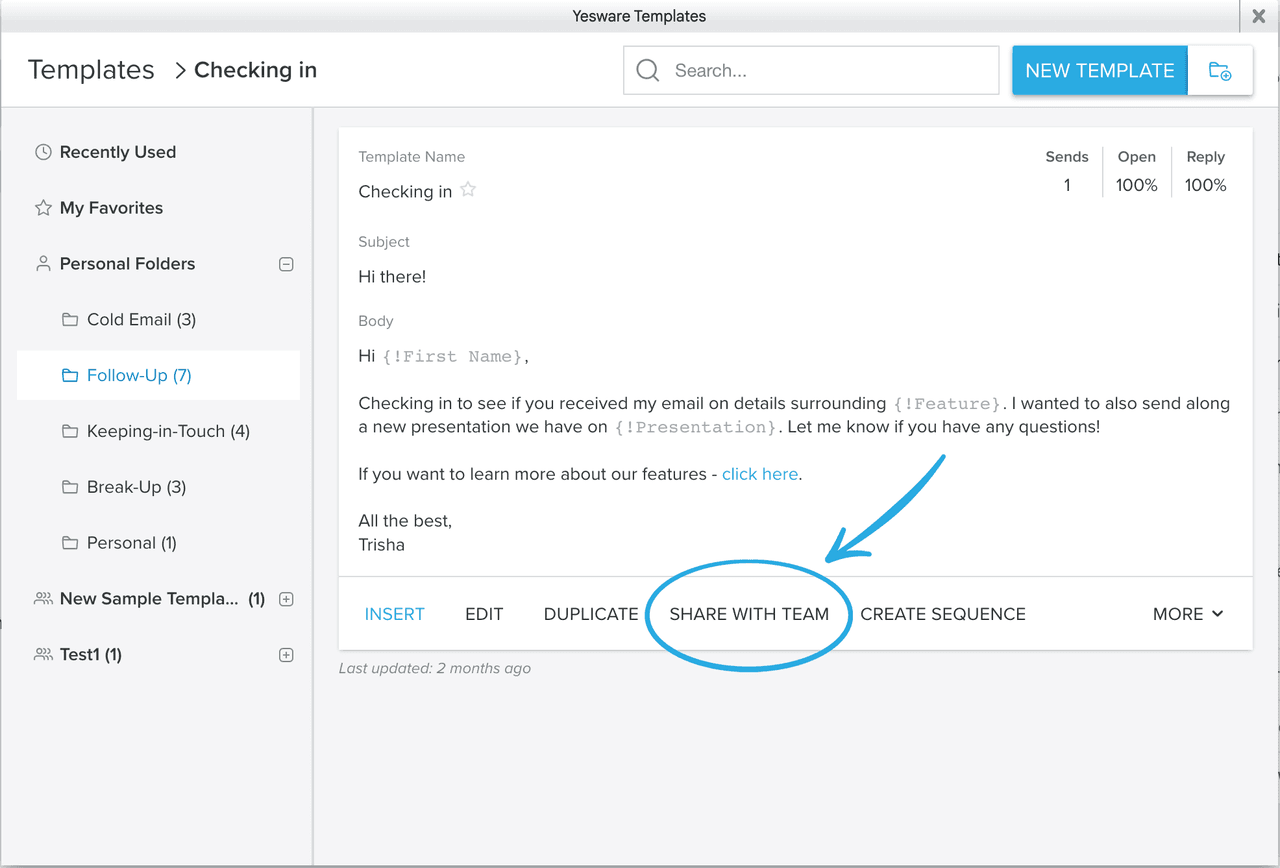Open the MORE dropdown
The image size is (1280, 868).
coord(1187,614)
